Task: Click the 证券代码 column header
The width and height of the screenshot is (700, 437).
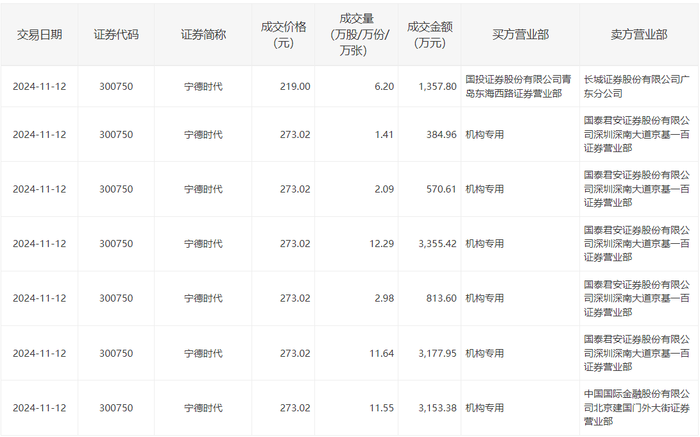Action: point(116,35)
